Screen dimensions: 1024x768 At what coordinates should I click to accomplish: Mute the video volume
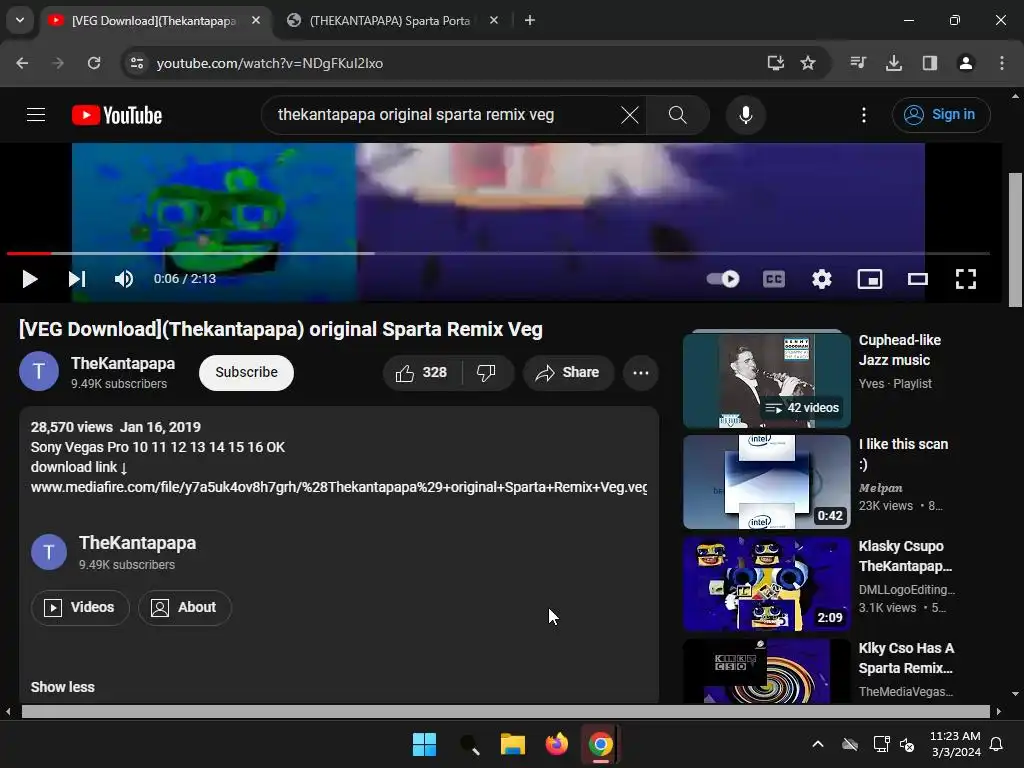point(124,280)
